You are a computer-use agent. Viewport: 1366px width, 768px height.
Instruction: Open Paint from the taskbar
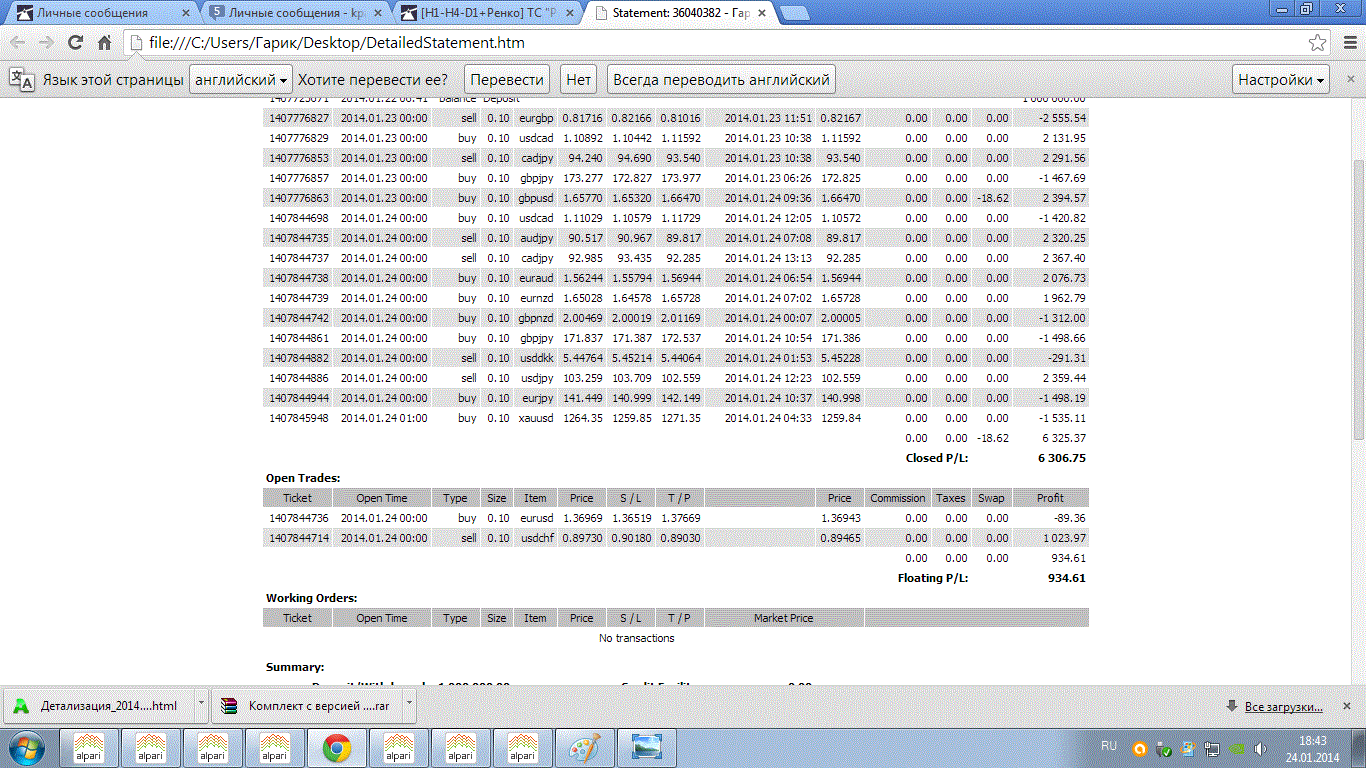(583, 748)
